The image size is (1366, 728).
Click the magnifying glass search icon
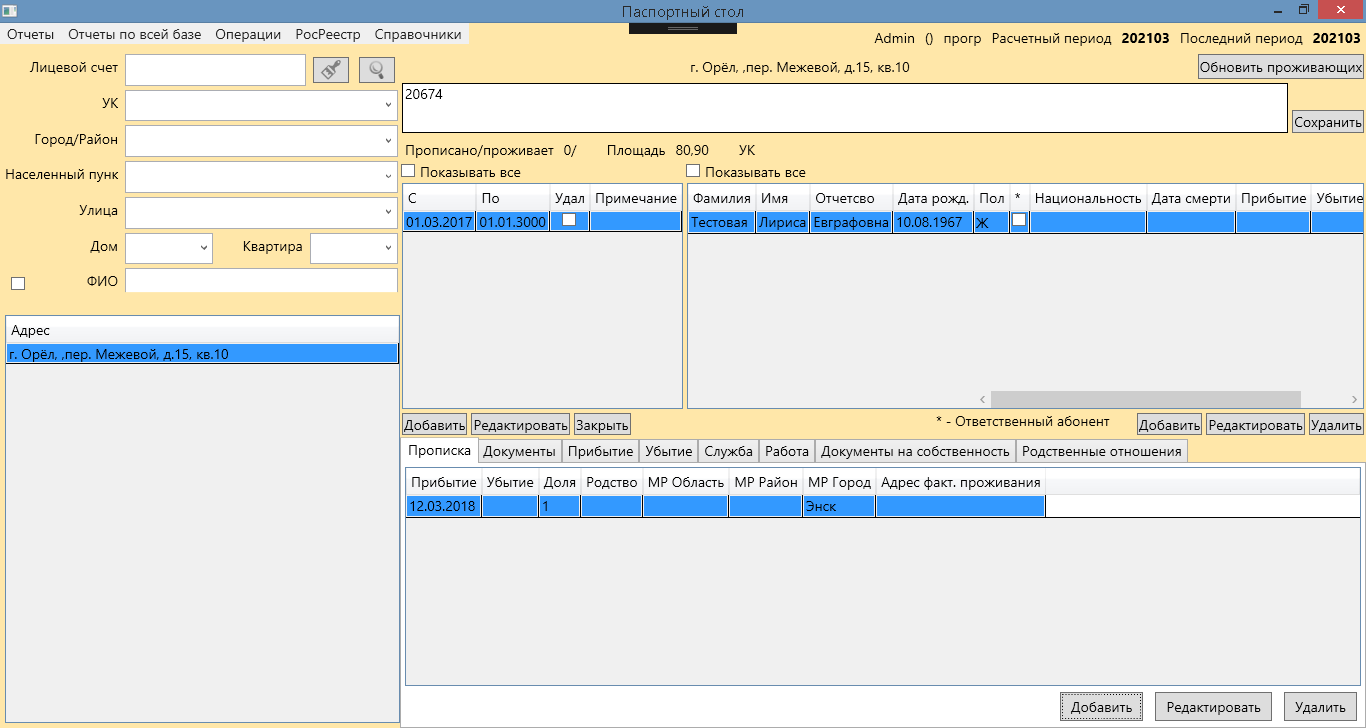tap(377, 70)
